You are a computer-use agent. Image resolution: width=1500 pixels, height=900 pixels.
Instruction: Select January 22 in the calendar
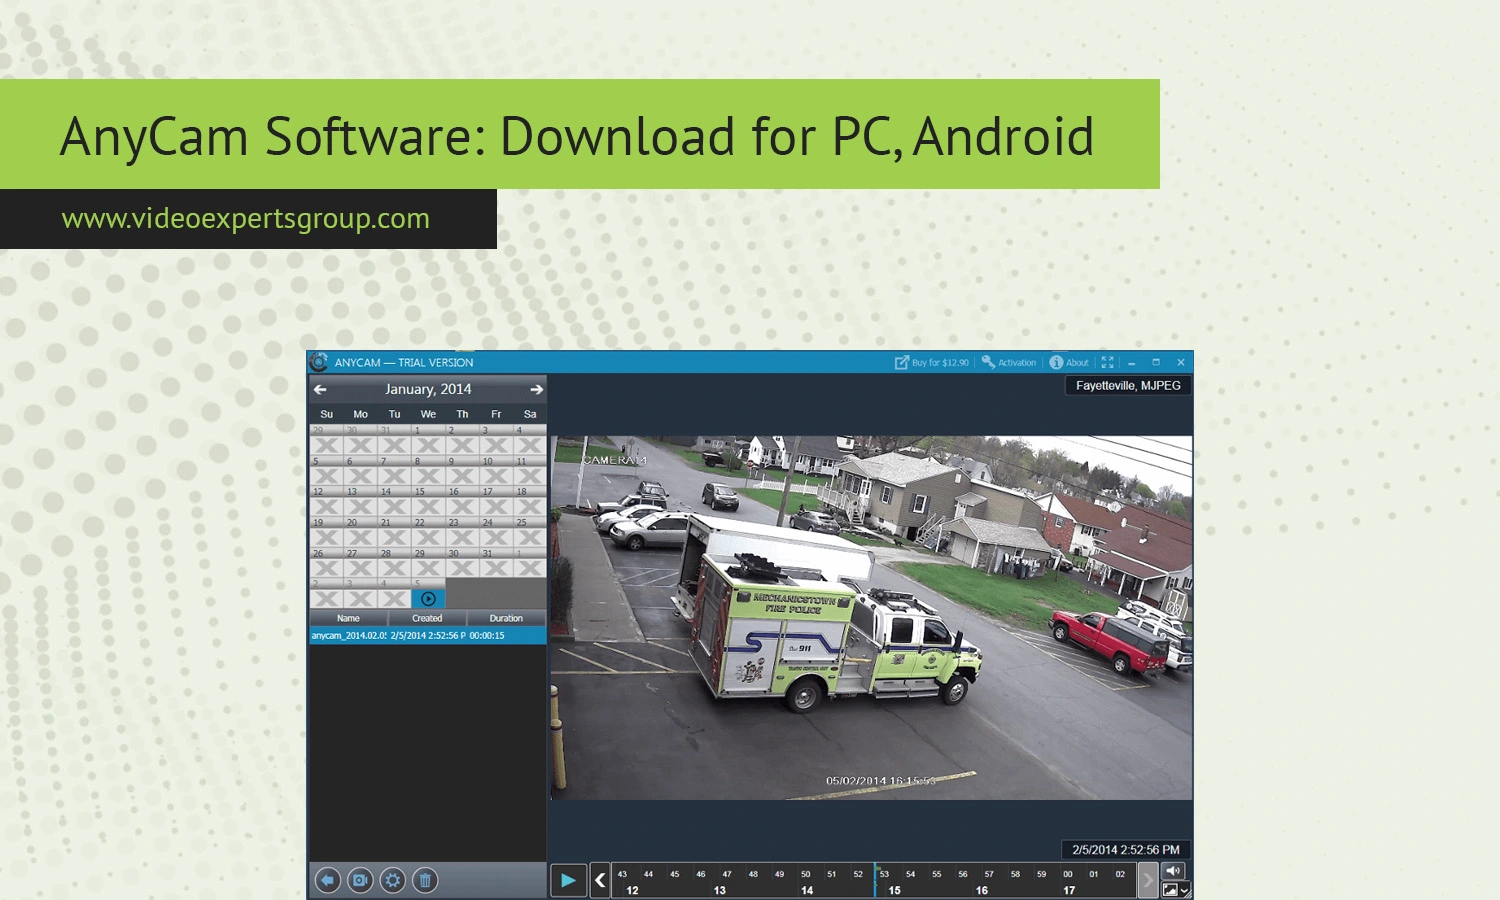click(428, 532)
